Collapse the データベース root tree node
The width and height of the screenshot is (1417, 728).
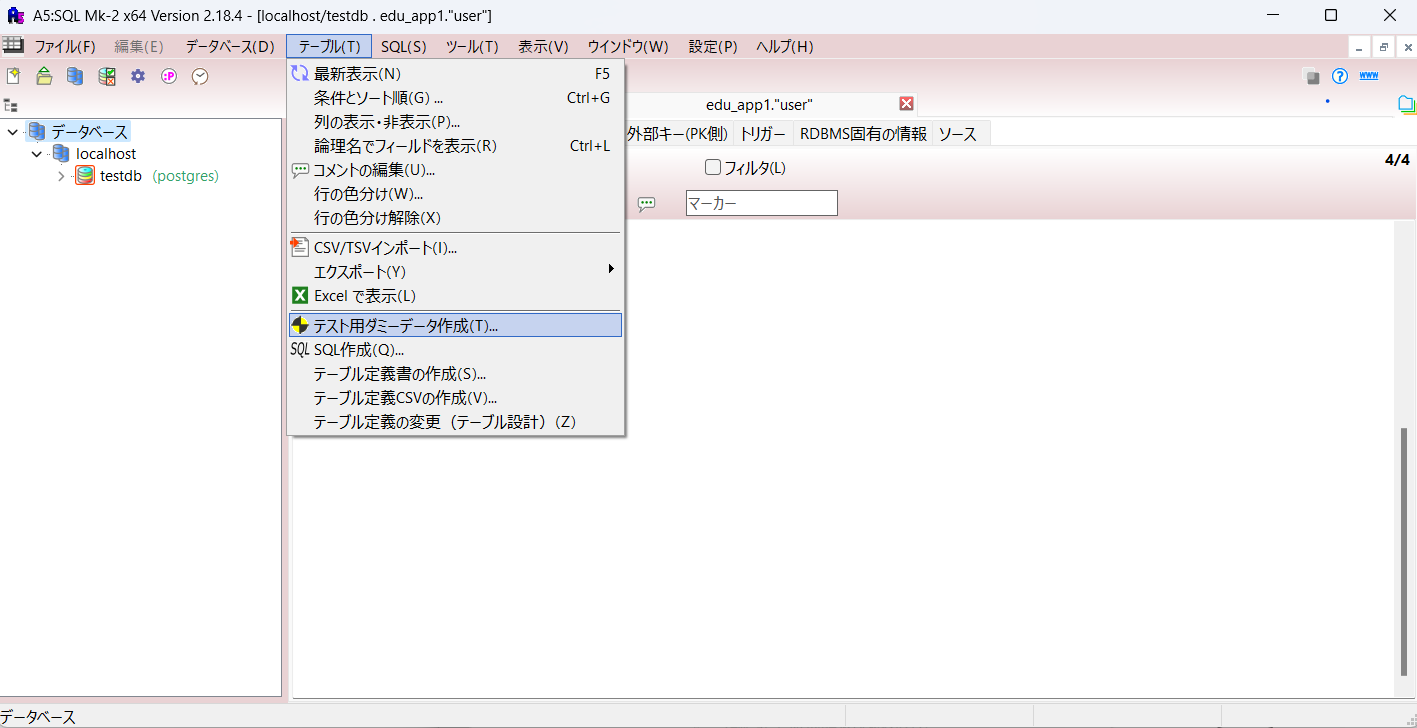pos(13,132)
